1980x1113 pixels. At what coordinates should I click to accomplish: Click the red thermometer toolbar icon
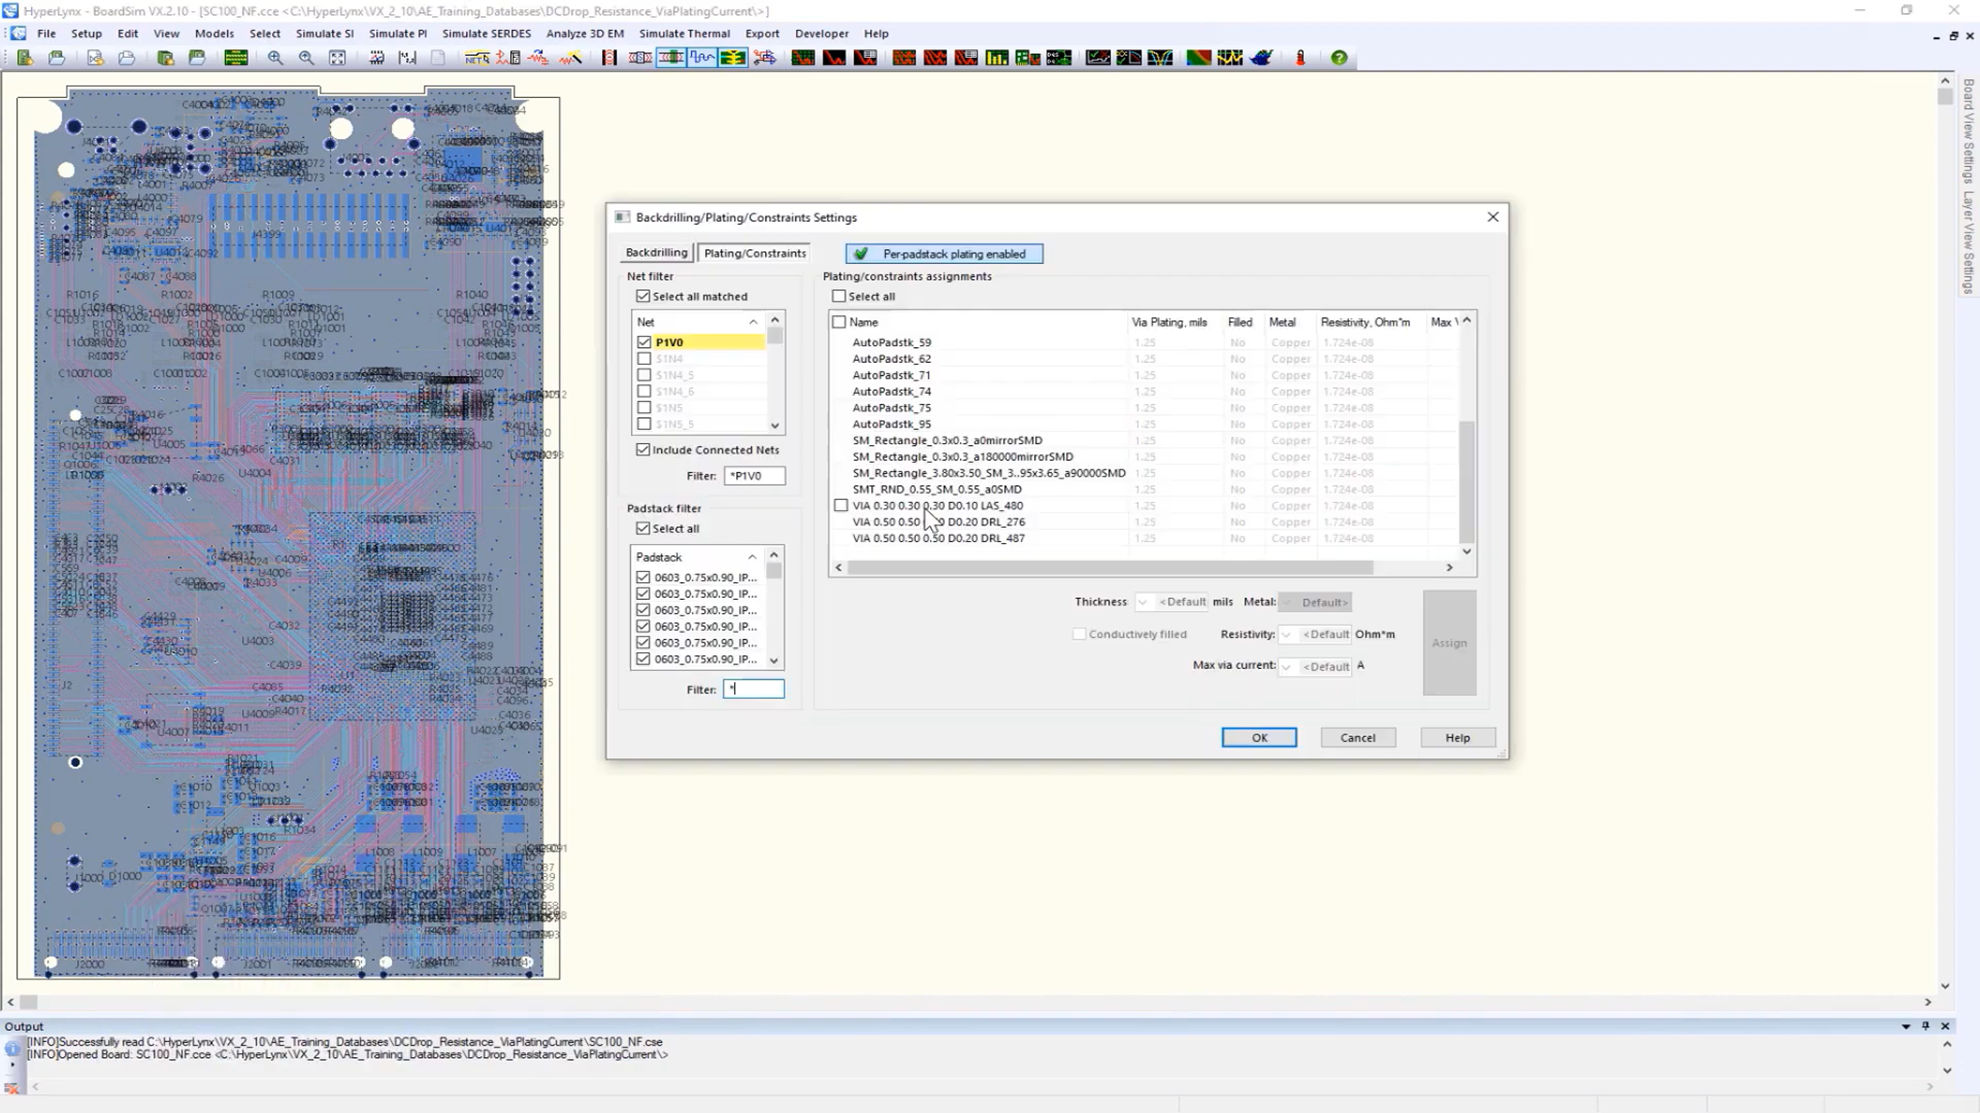pyautogui.click(x=1301, y=58)
